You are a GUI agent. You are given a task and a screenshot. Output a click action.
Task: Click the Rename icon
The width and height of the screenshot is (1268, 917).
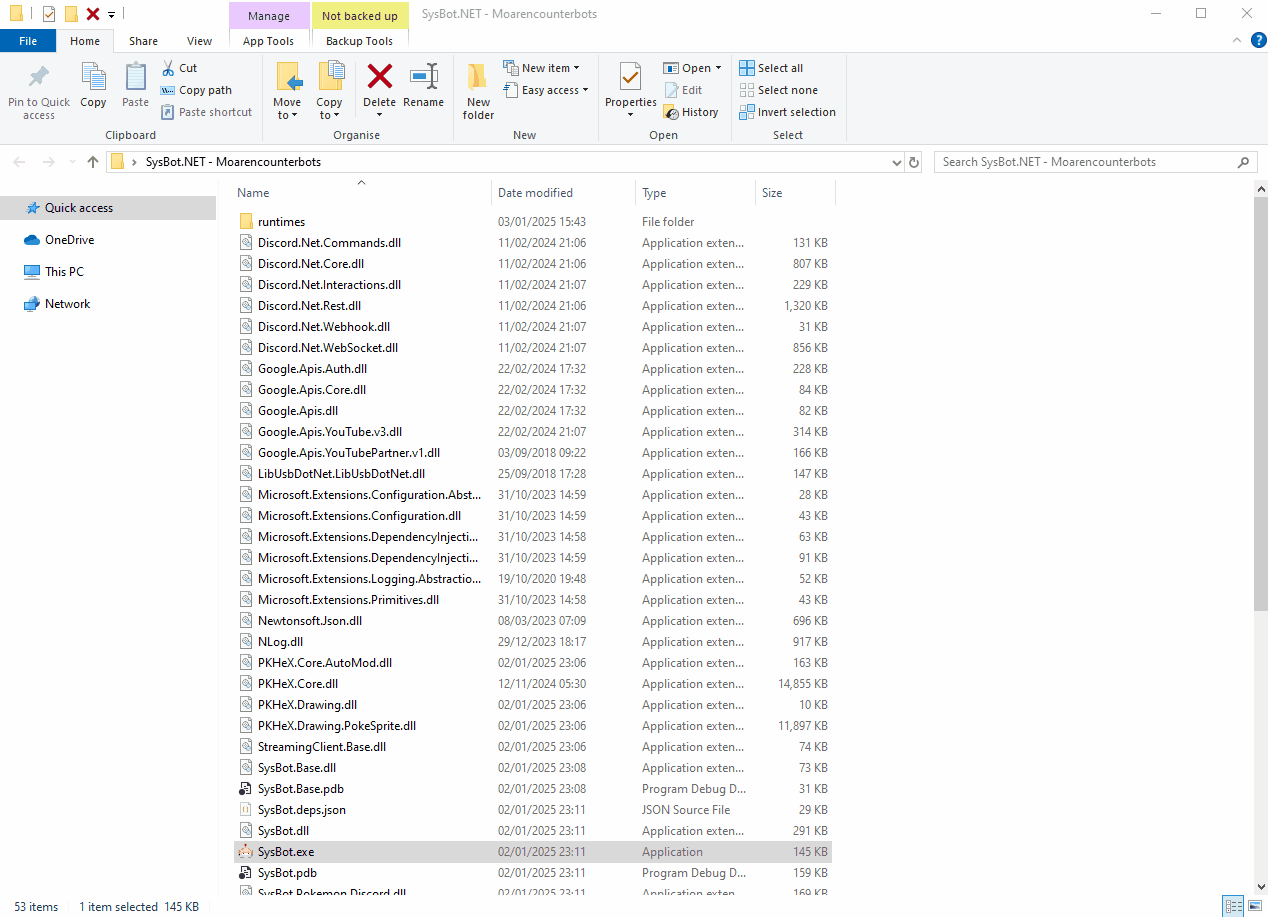point(424,76)
